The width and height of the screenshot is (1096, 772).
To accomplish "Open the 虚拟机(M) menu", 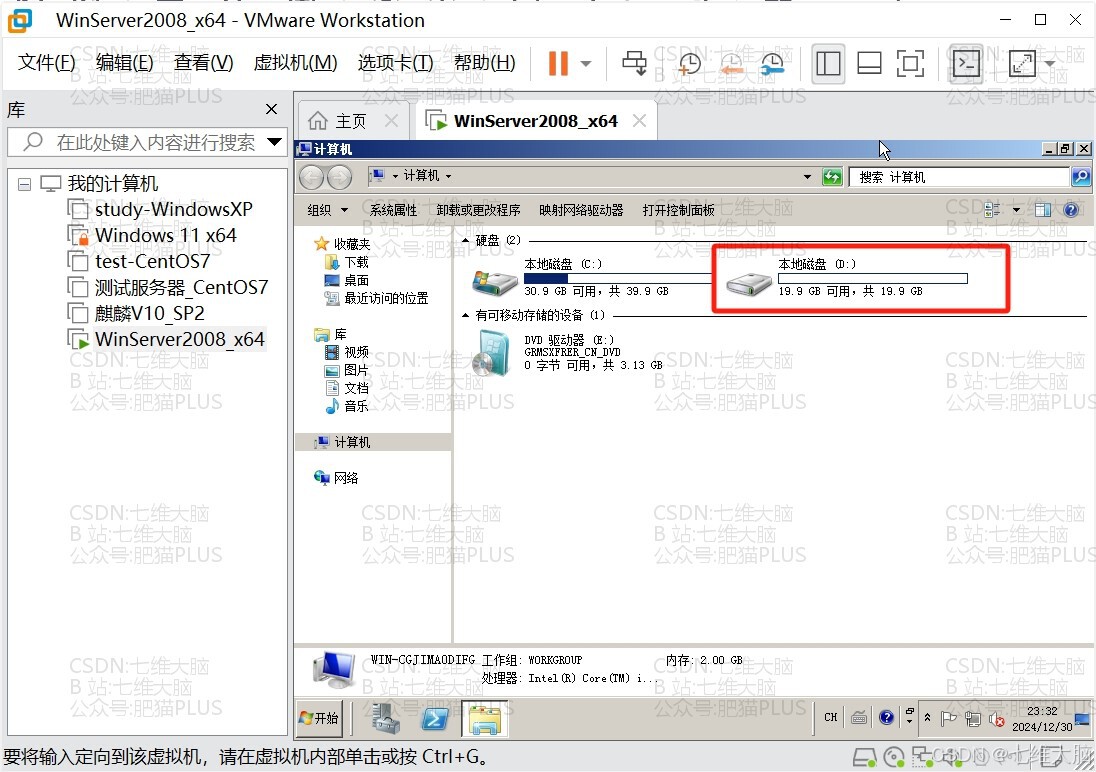I will coord(296,63).
